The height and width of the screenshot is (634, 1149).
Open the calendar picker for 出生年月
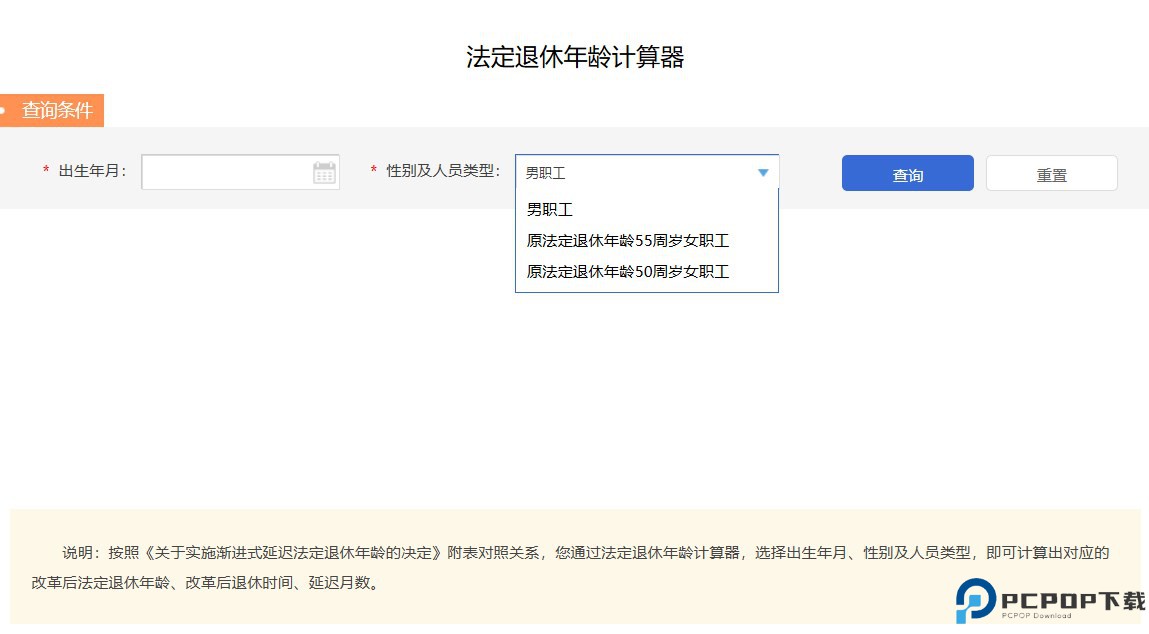tap(324, 172)
